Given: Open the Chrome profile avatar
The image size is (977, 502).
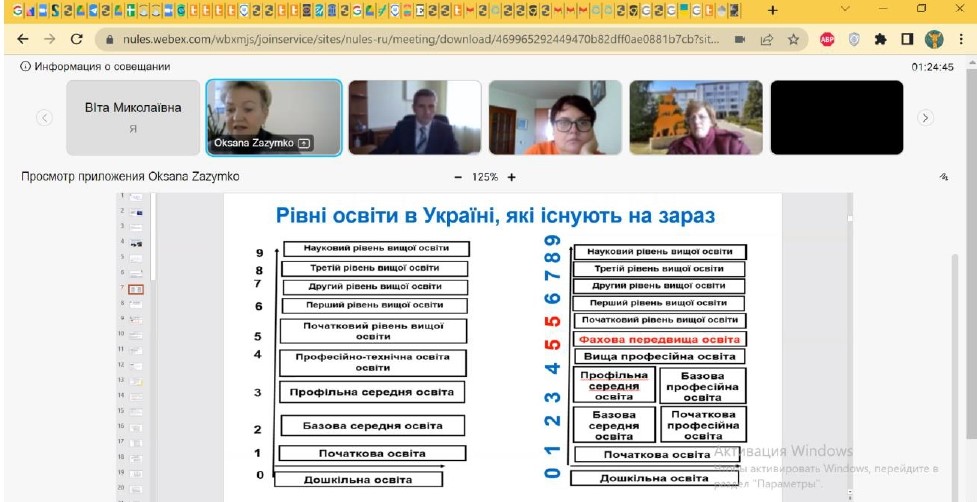Looking at the screenshot, I should pyautogui.click(x=934, y=39).
